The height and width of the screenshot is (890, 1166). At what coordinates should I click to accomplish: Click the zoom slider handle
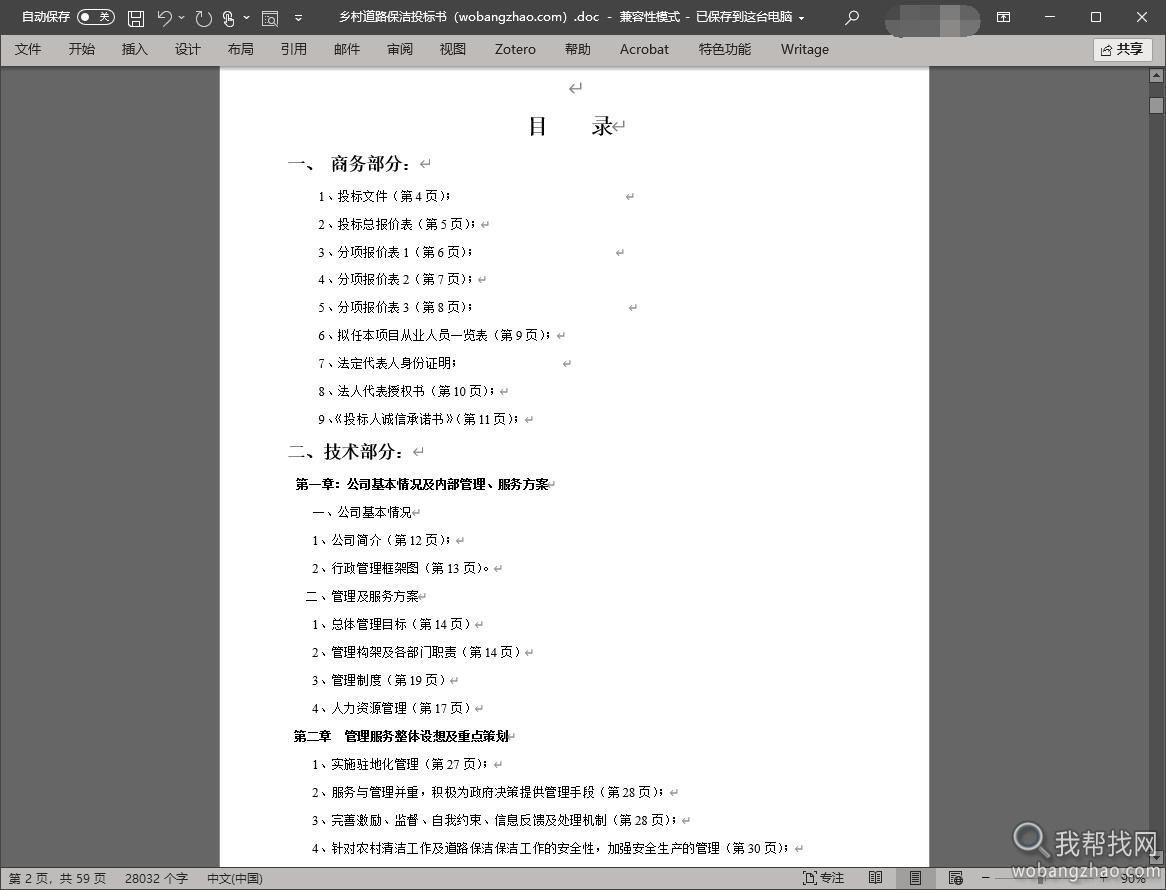(x=1040, y=879)
